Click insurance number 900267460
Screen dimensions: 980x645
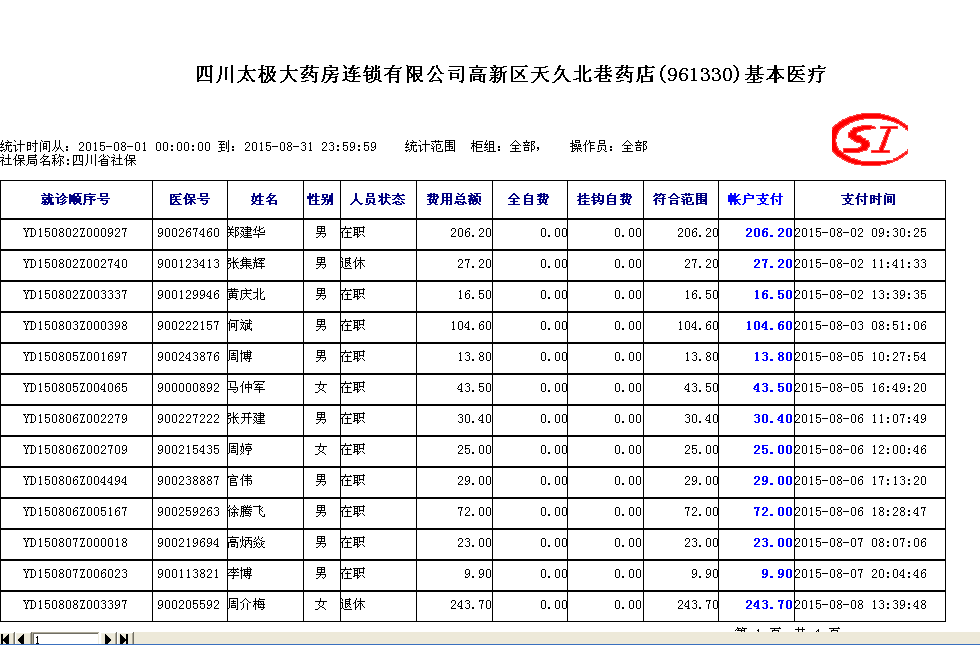click(189, 233)
